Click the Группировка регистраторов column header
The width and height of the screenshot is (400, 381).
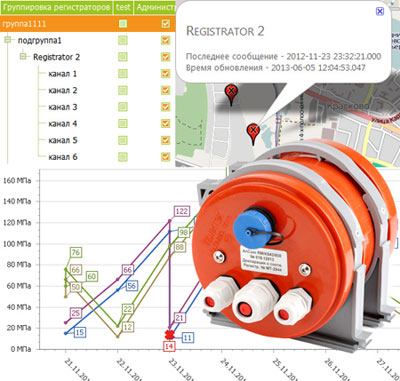tap(56, 7)
